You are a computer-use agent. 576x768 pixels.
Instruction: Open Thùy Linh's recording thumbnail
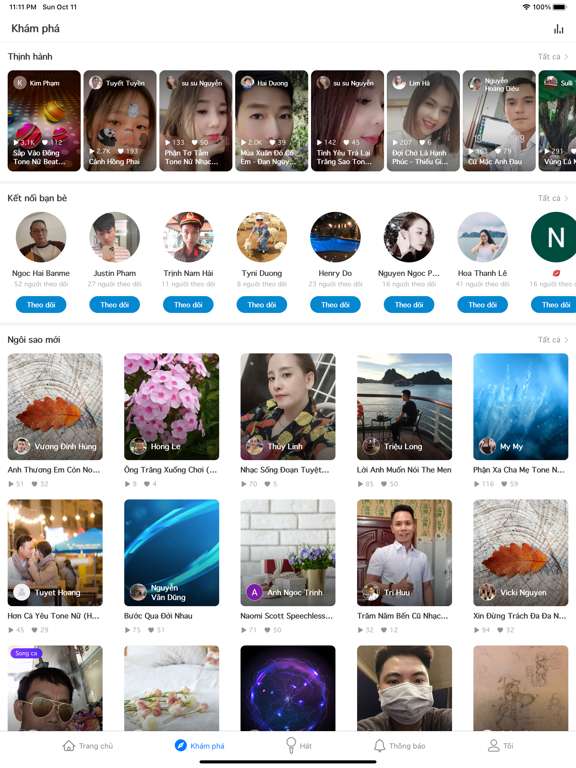coord(288,407)
